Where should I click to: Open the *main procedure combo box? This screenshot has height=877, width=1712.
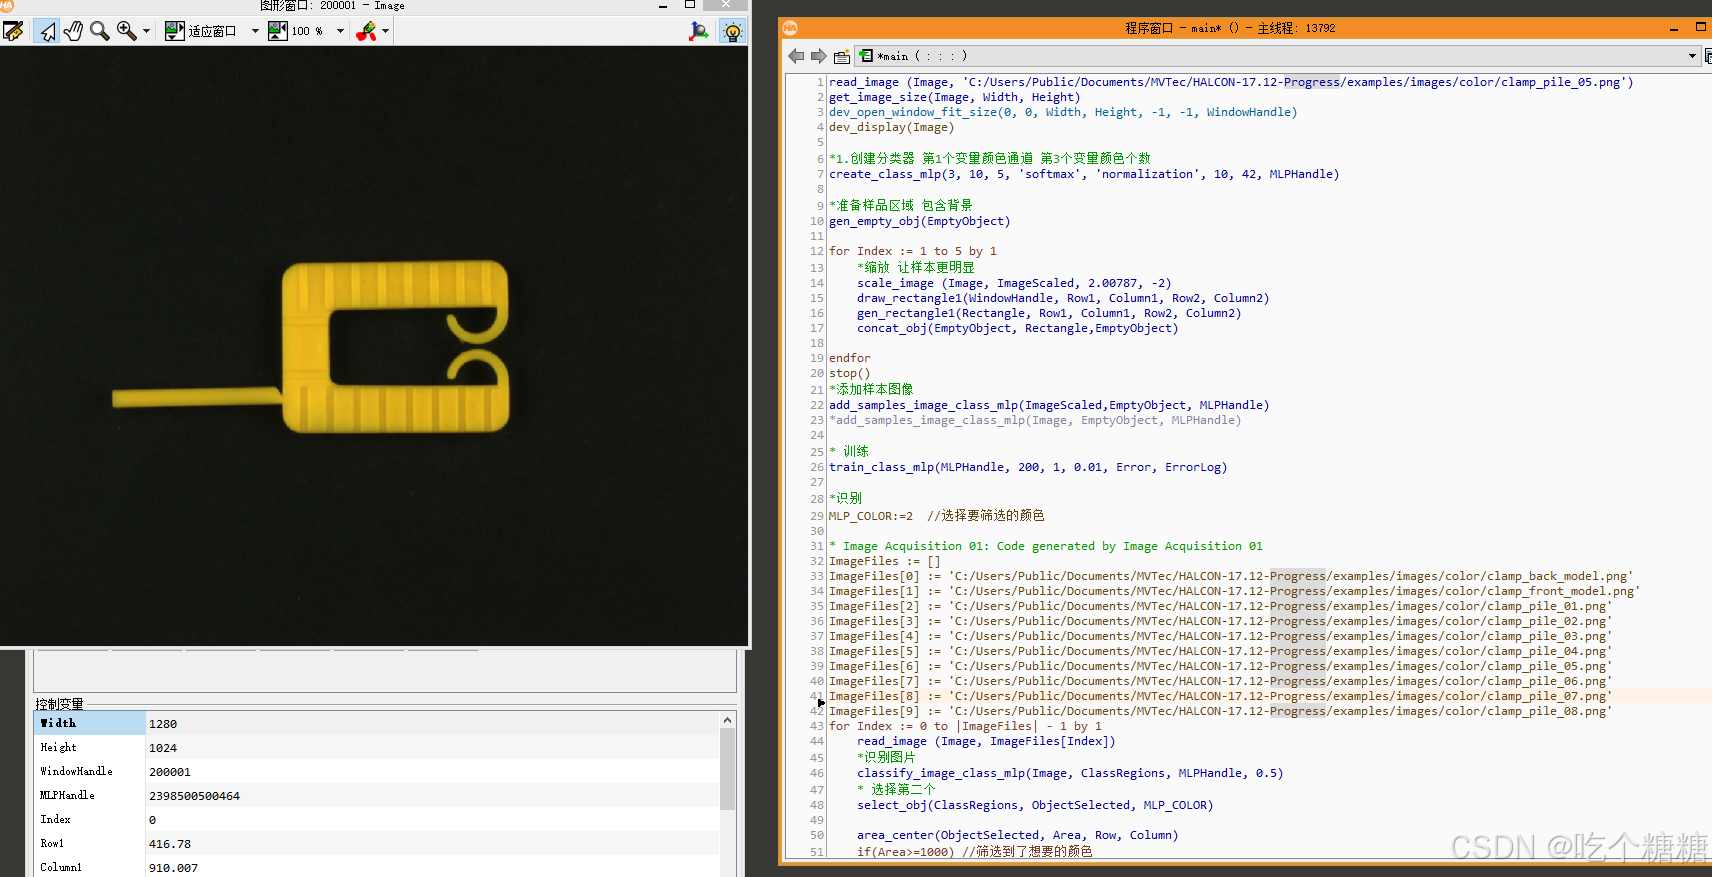(1277, 56)
